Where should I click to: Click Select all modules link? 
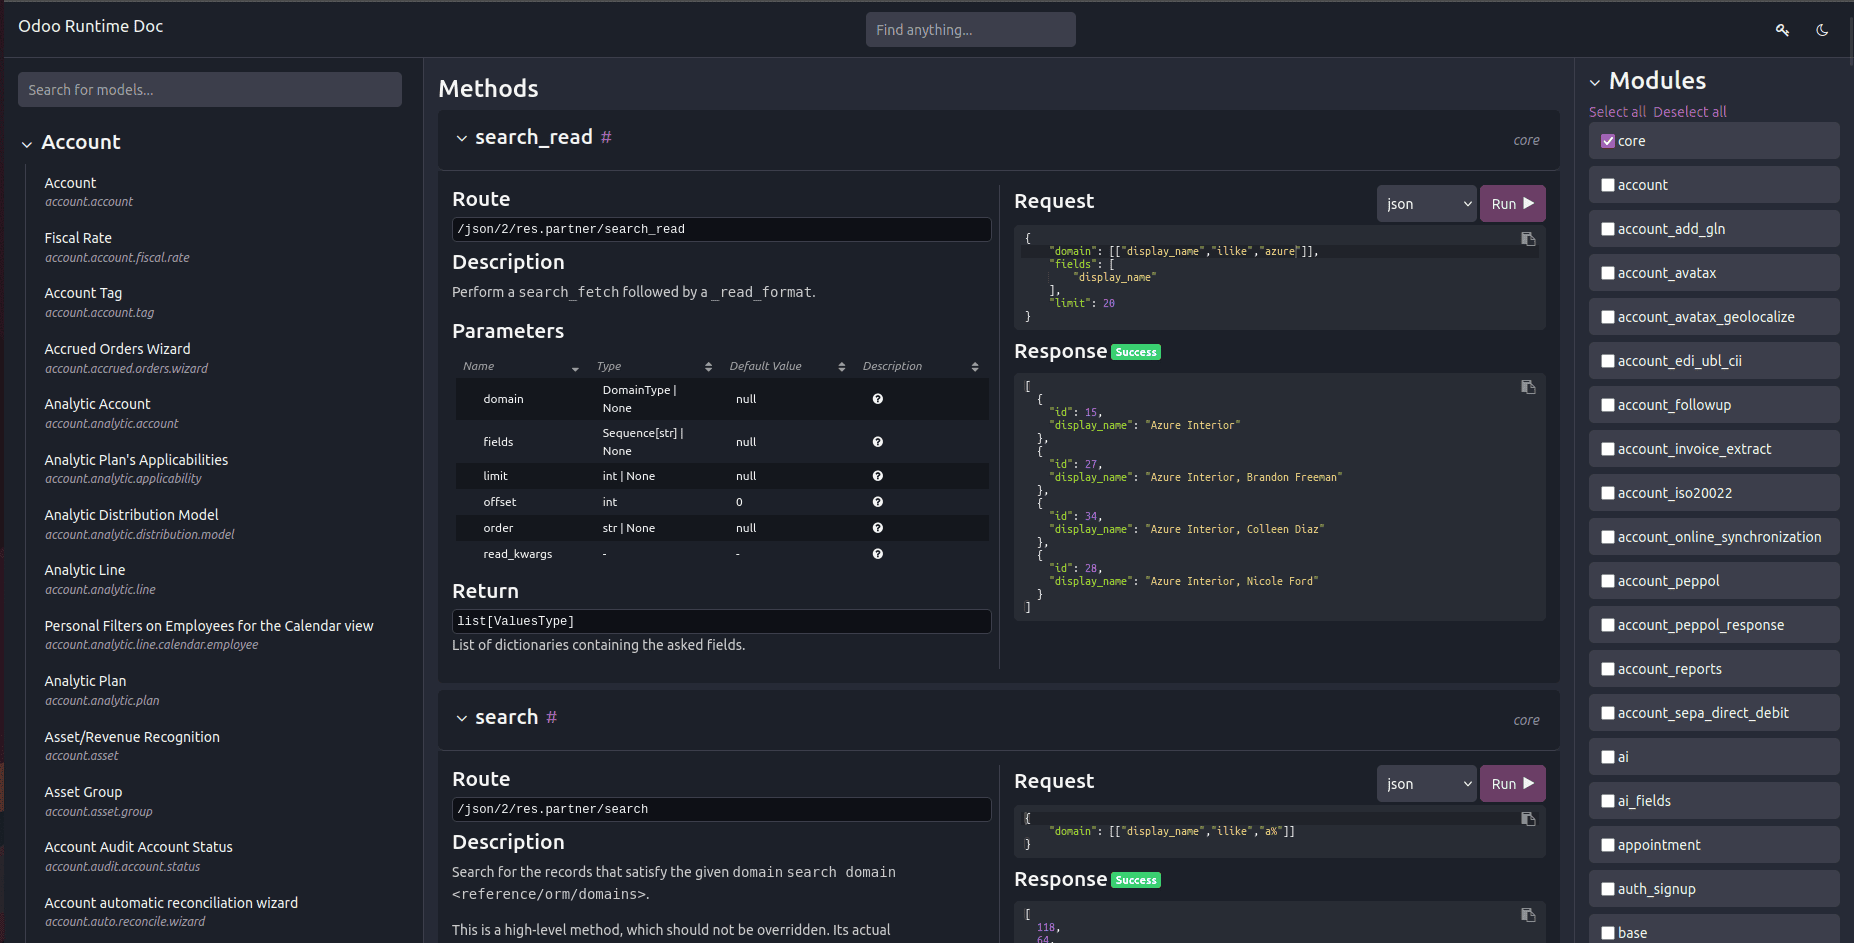click(x=1617, y=112)
